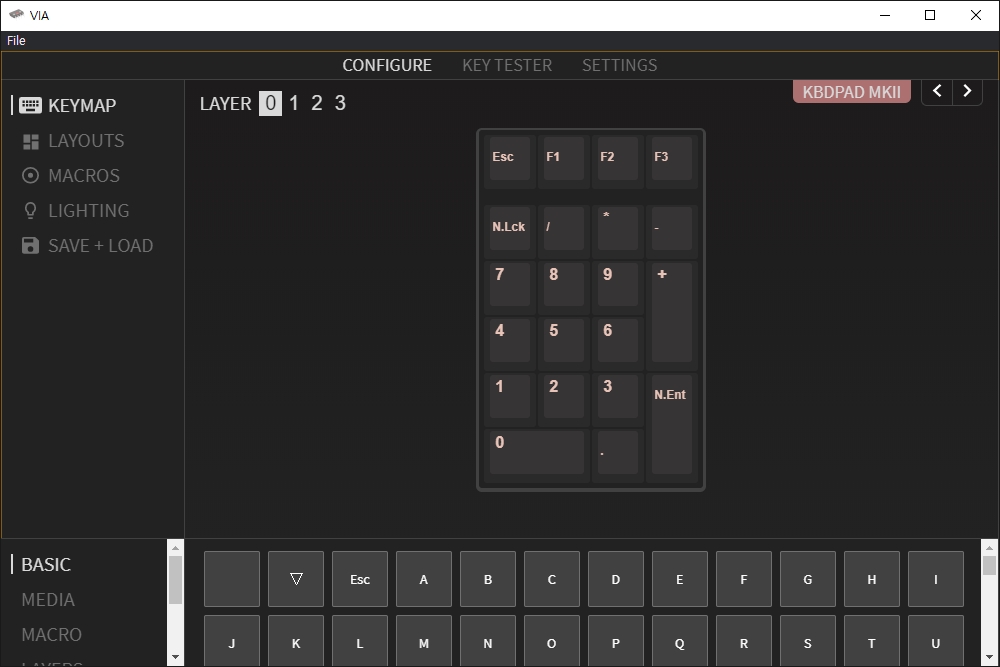Image resolution: width=1000 pixels, height=667 pixels.
Task: Assign the G keycode from the palette
Action: pos(807,579)
